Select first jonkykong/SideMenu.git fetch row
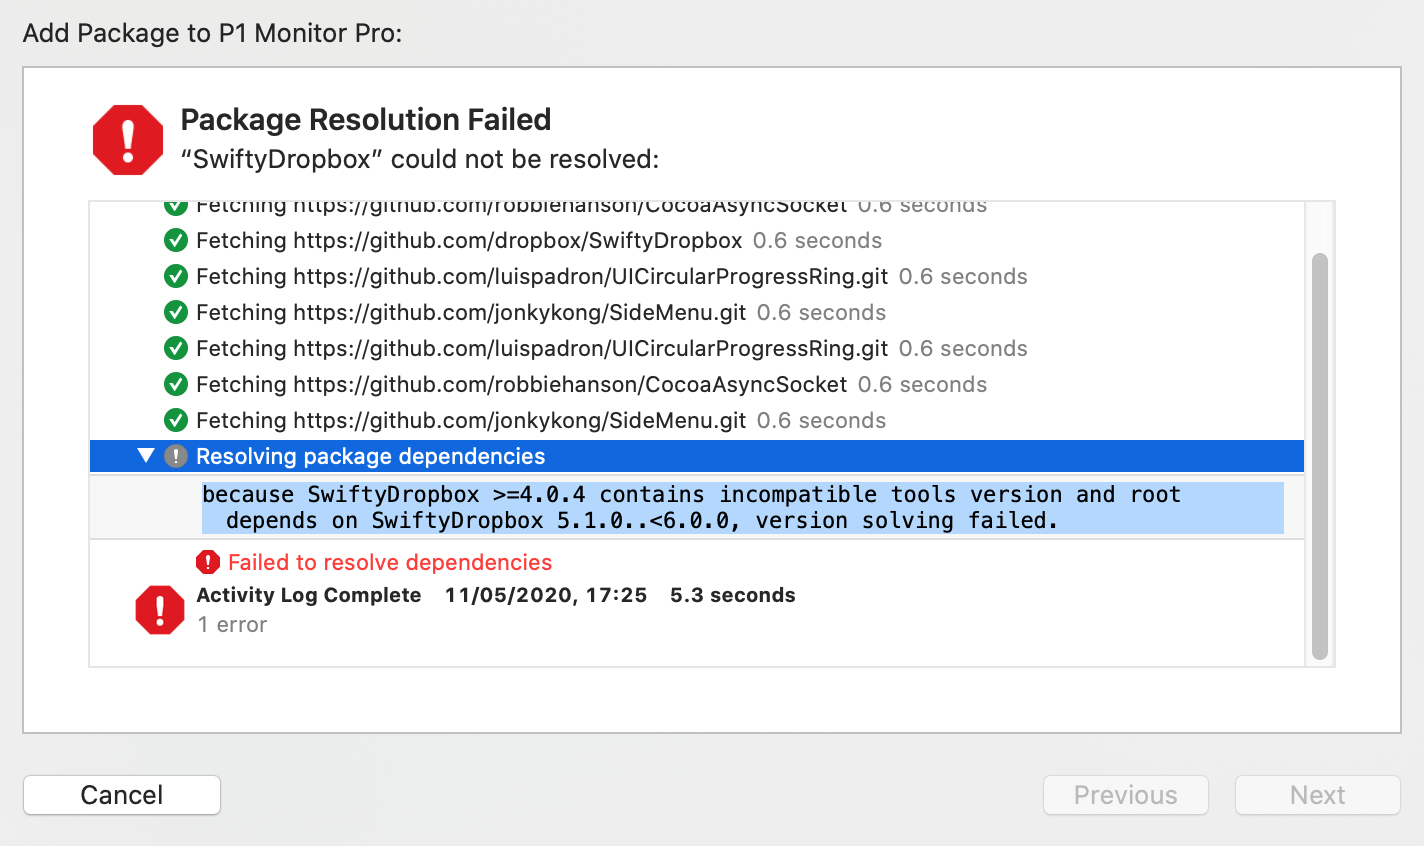The height and width of the screenshot is (846, 1424). tap(697, 313)
